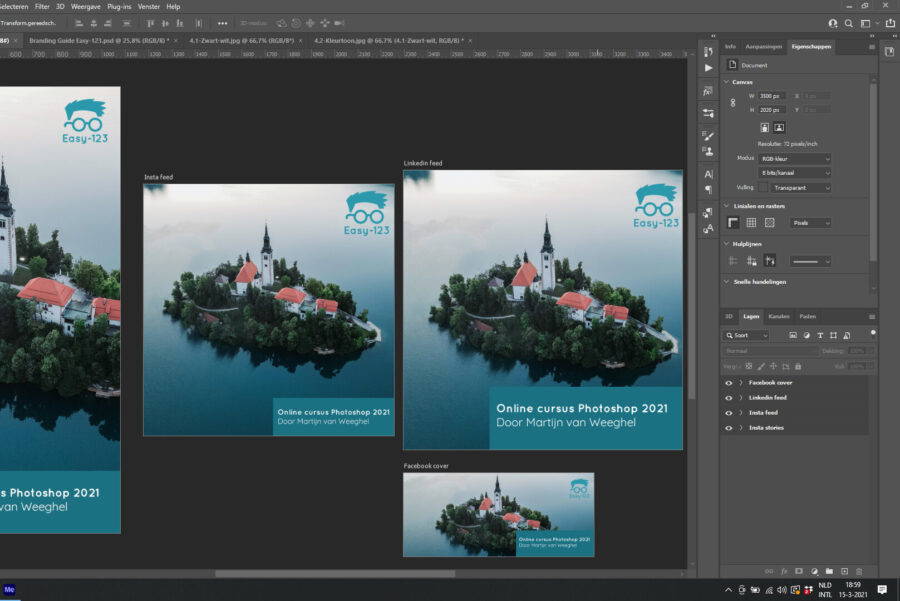This screenshot has height=601, width=900.
Task: Filter layers by type layers (T icon)
Action: (820, 335)
